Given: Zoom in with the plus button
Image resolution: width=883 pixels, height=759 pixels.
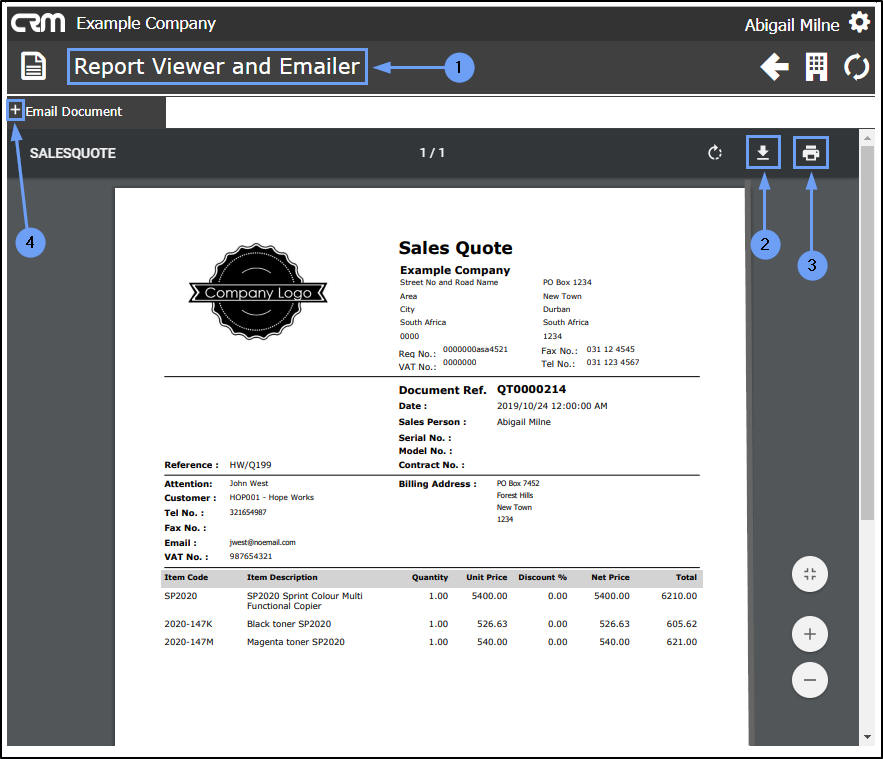Looking at the screenshot, I should (809, 634).
